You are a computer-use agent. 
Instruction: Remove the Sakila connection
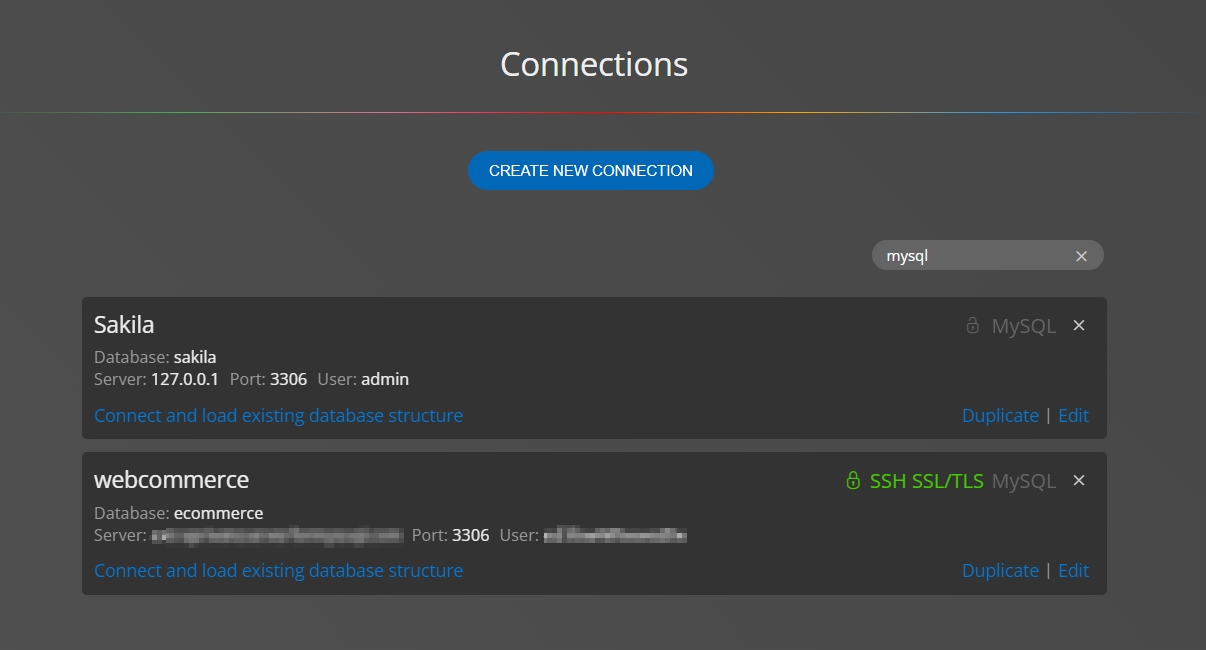click(1079, 325)
